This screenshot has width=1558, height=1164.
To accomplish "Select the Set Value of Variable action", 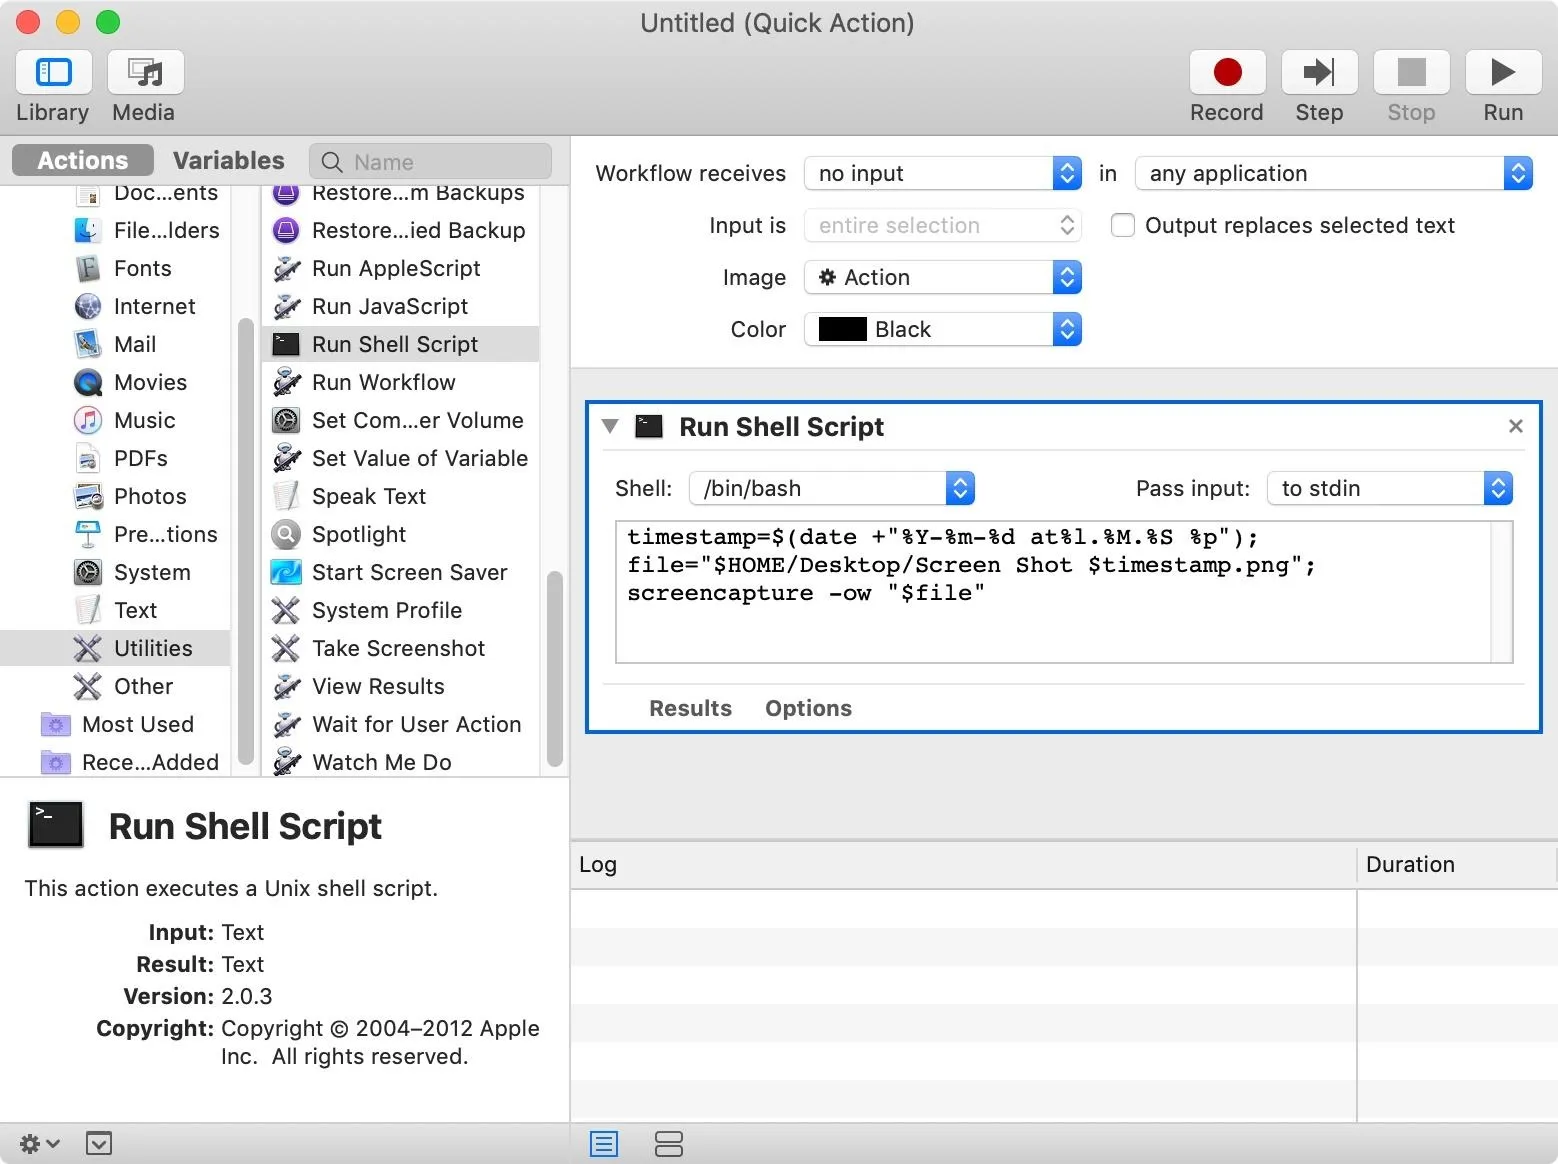I will tap(400, 458).
